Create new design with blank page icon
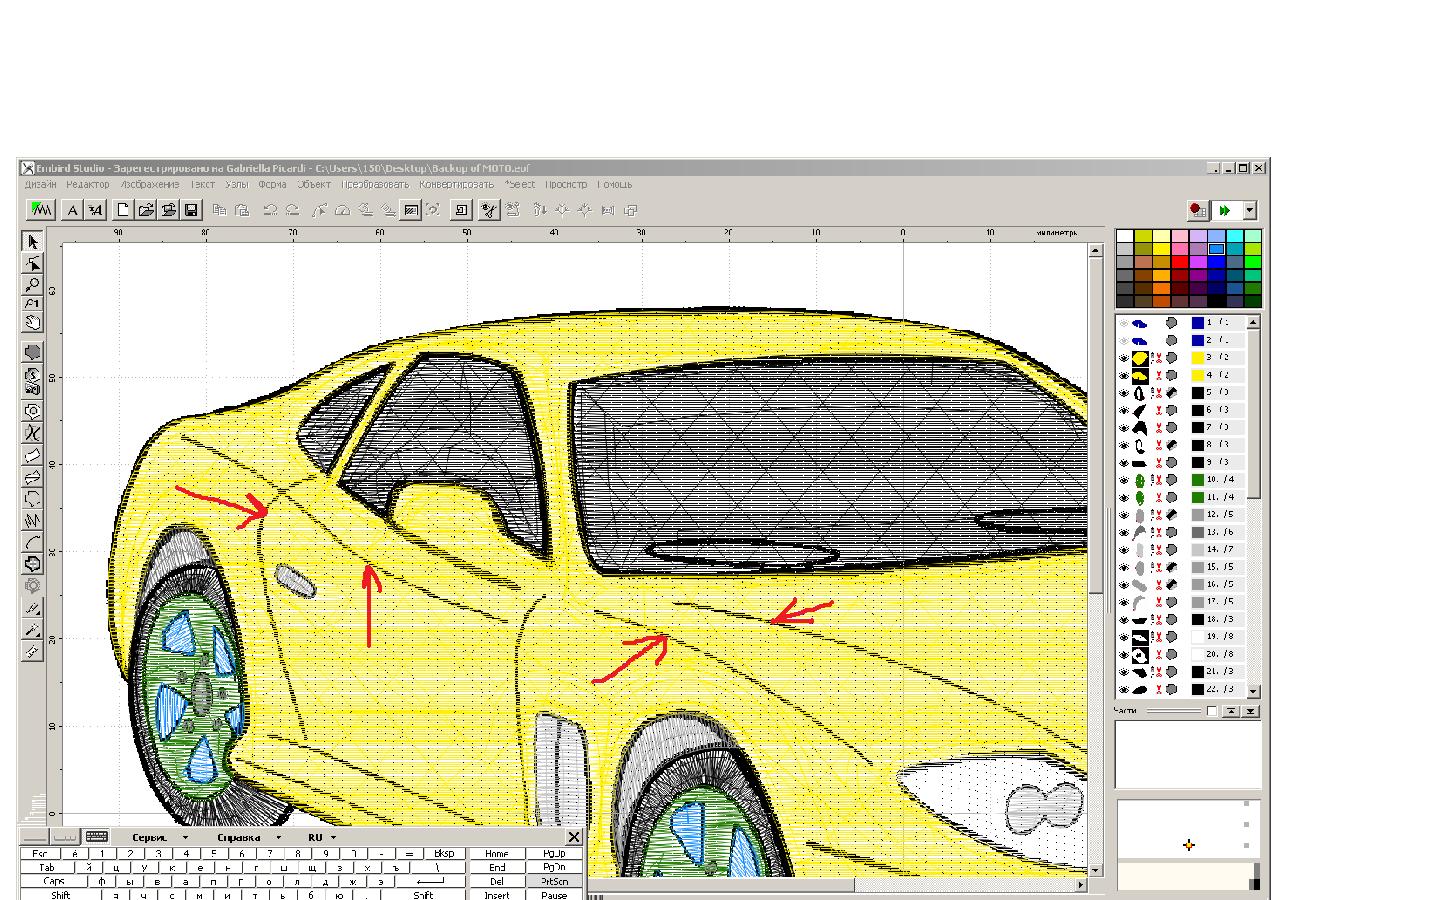 pos(123,210)
